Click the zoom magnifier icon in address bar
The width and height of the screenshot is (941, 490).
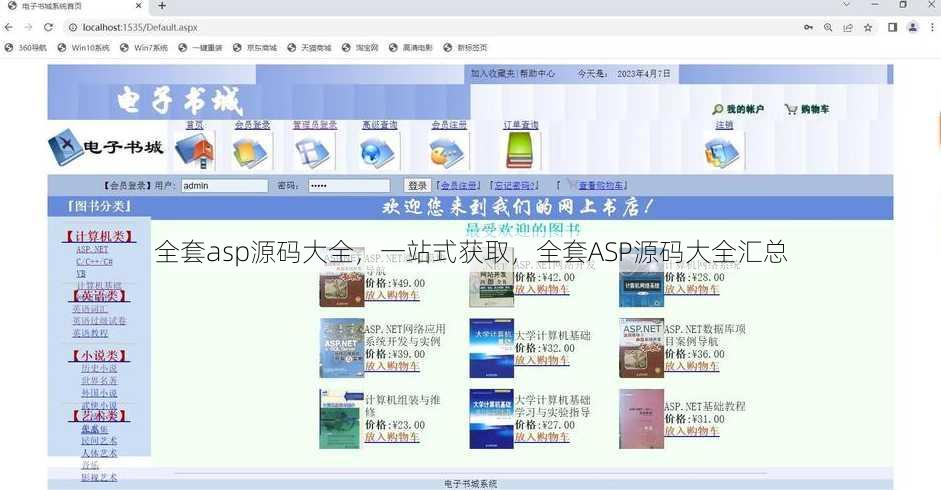pyautogui.click(x=828, y=27)
